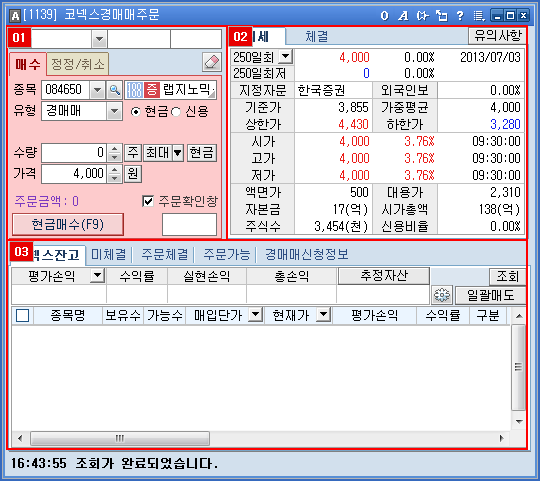The height and width of the screenshot is (481, 540).
Task: Expand the 경매매 order type dropdown
Action: point(114,111)
